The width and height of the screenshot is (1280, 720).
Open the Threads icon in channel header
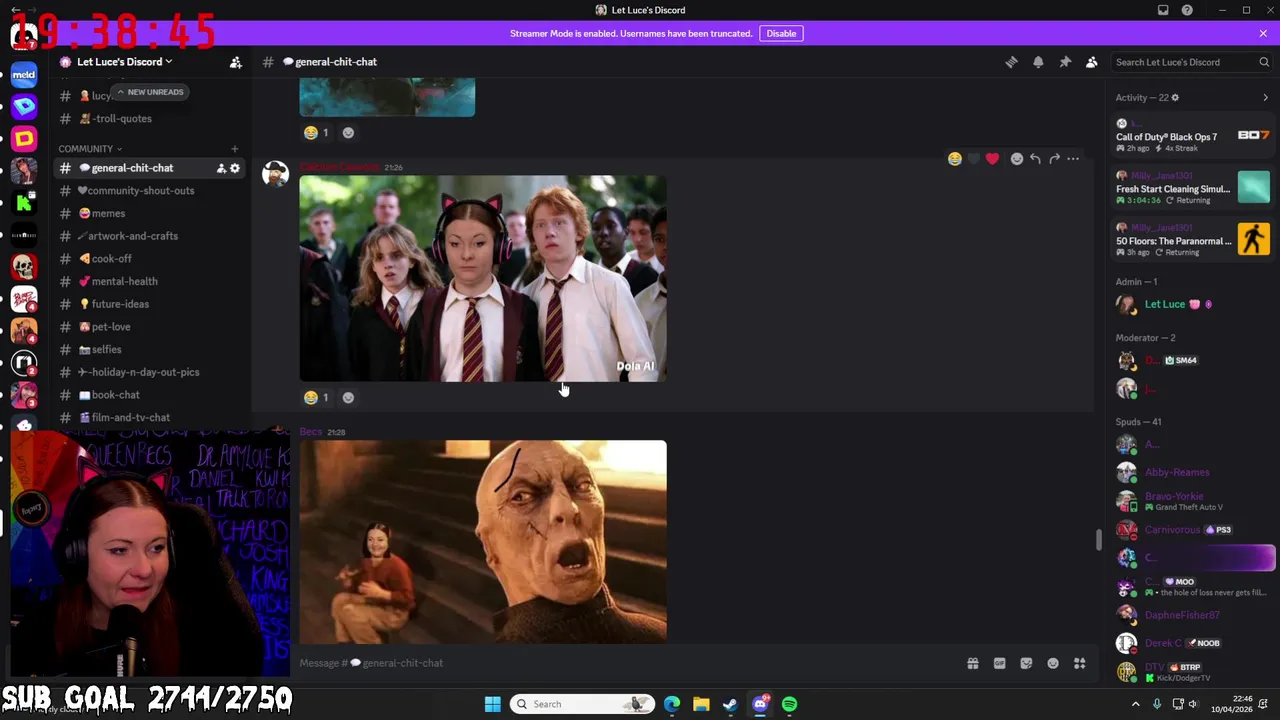[1011, 62]
